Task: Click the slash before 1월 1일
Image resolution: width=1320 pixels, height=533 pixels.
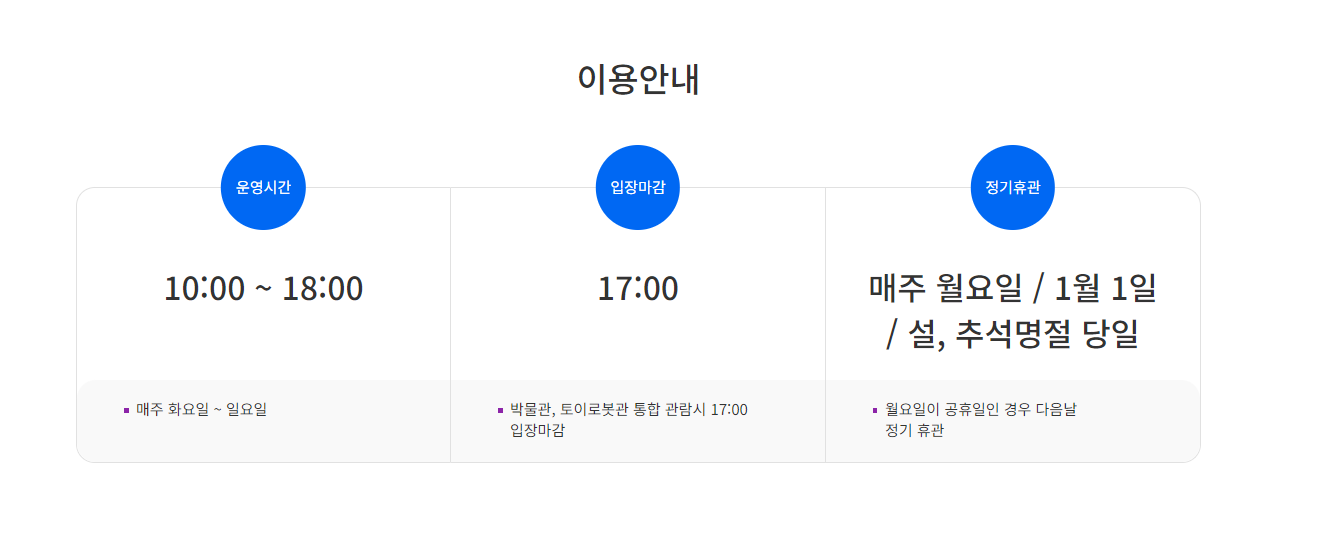Action: pos(1038,289)
